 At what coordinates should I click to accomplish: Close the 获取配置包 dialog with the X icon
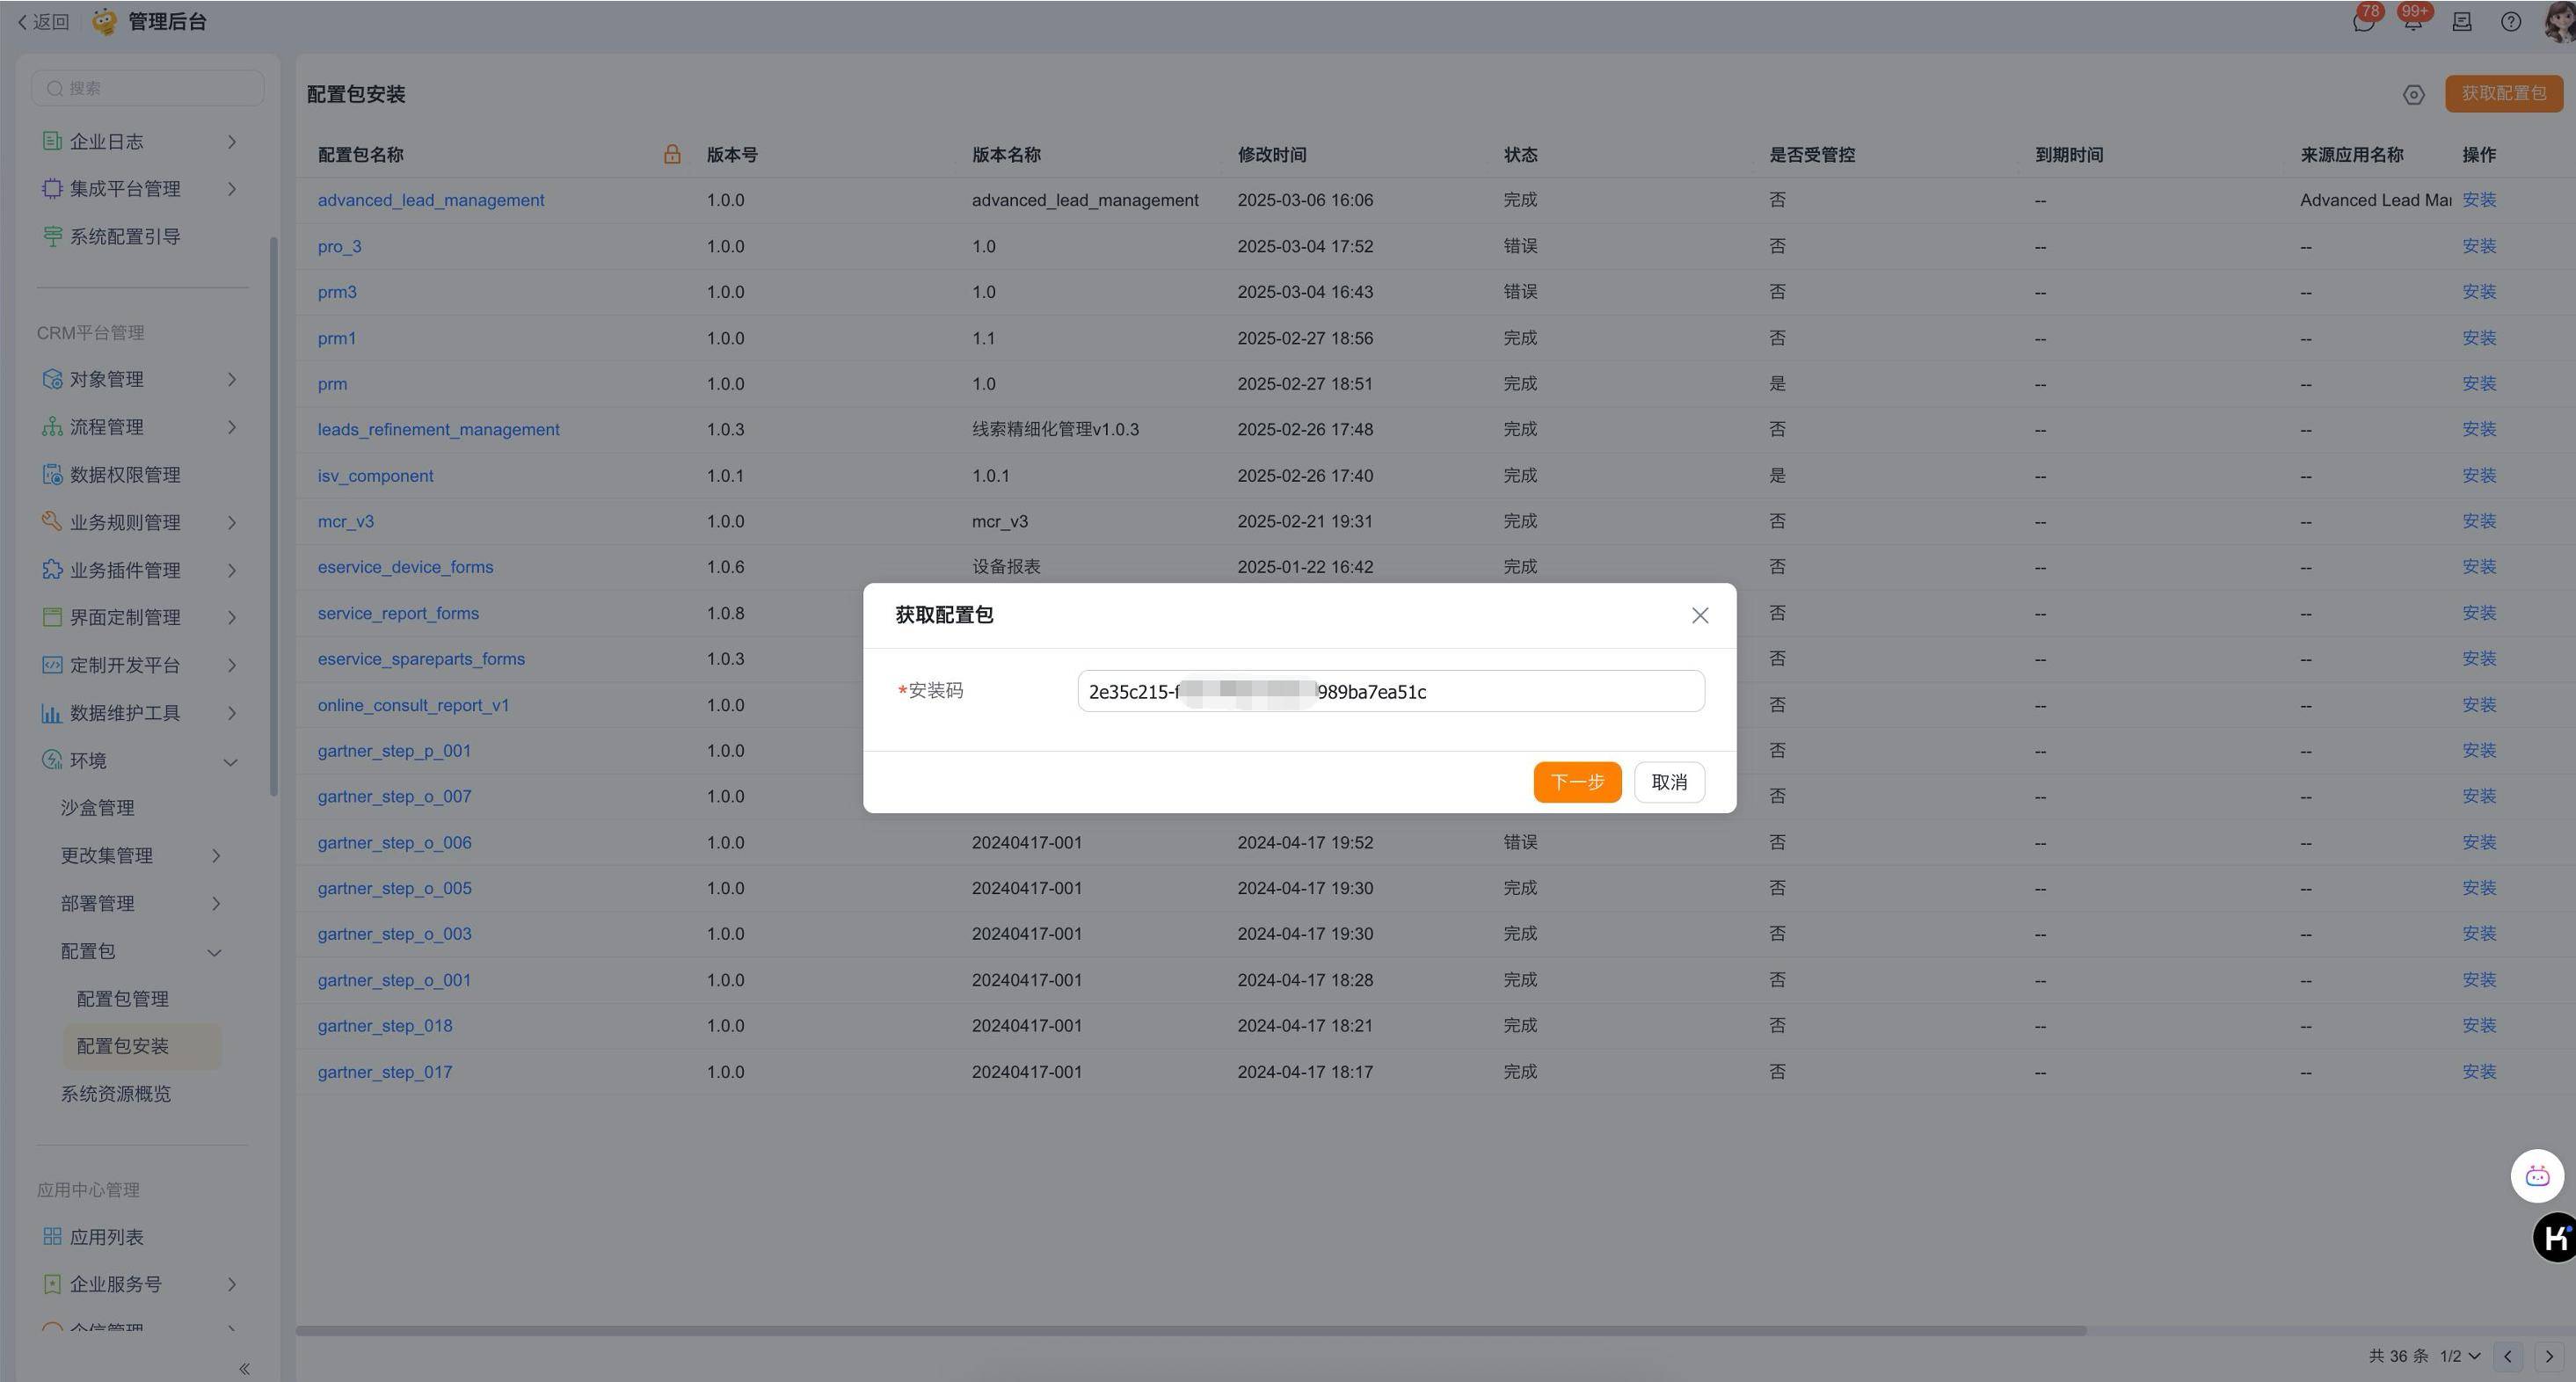(x=1699, y=616)
